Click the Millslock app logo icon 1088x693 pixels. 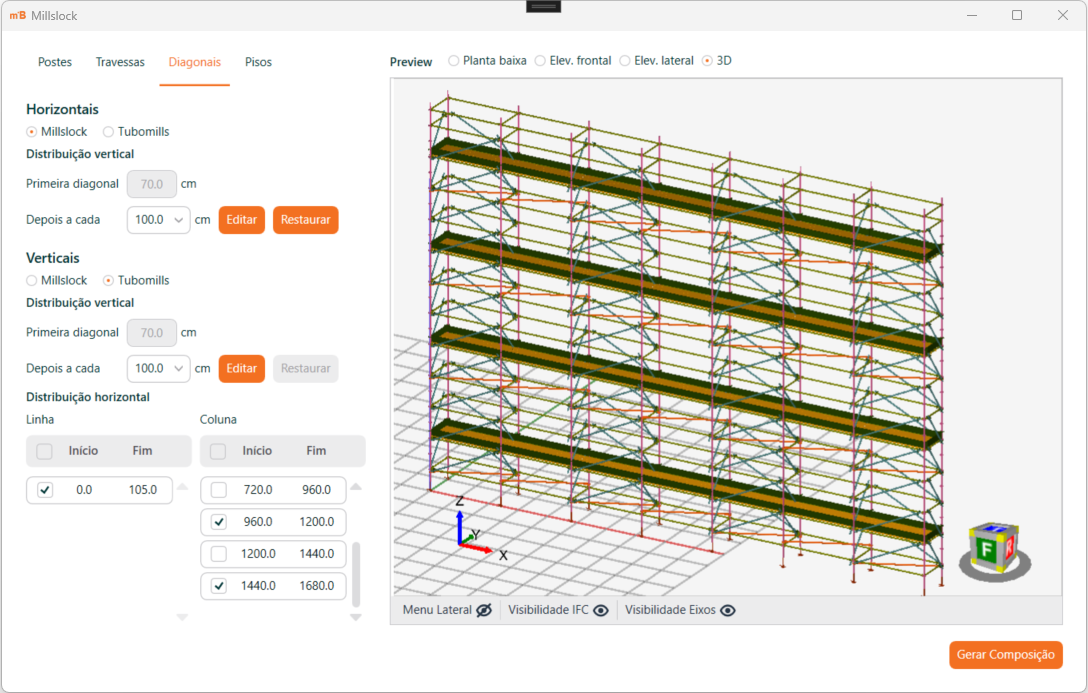pos(16,16)
